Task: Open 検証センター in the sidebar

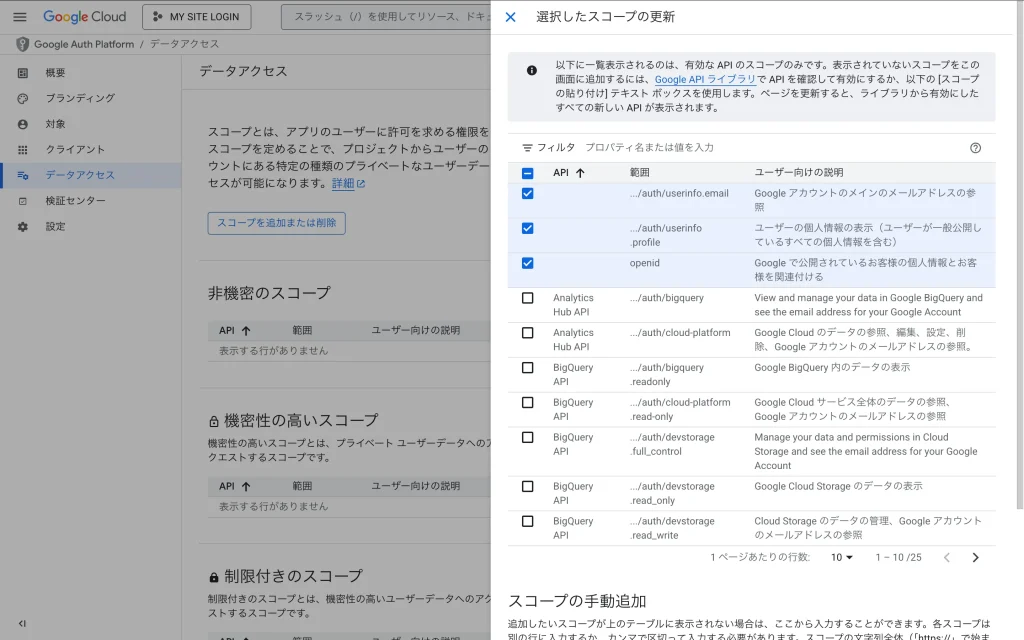Action: click(75, 201)
